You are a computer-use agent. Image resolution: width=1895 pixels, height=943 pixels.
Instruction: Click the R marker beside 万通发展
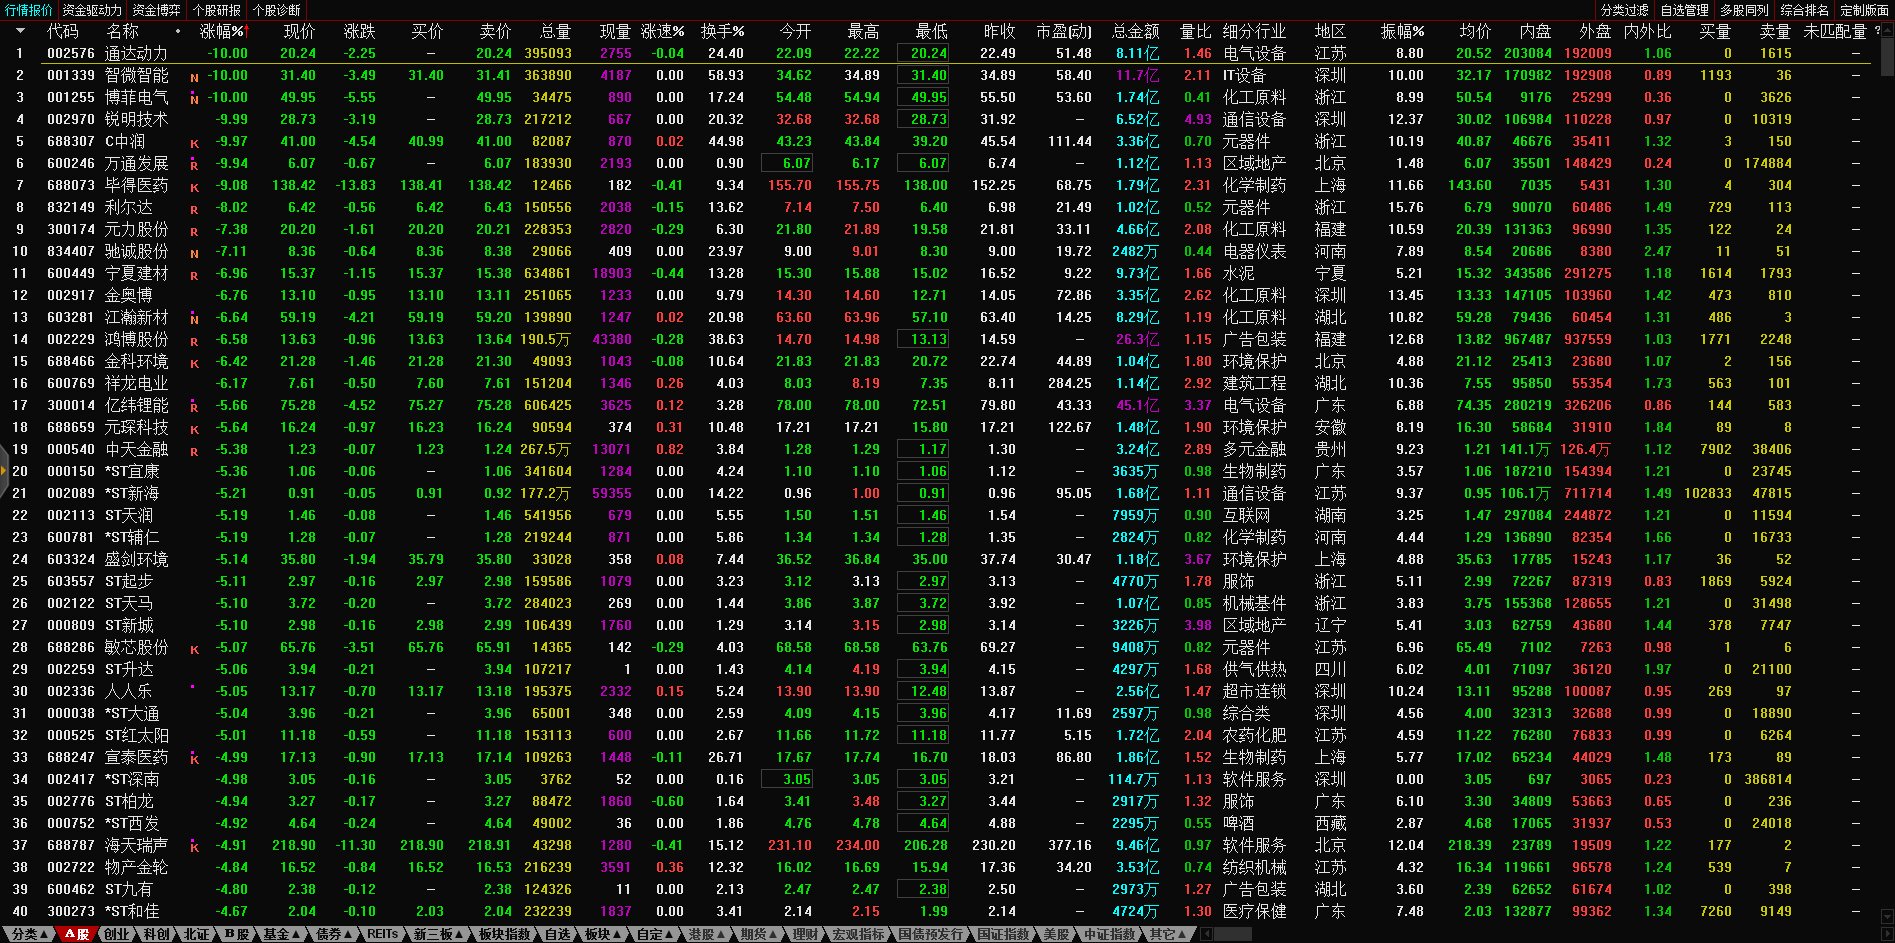click(194, 165)
